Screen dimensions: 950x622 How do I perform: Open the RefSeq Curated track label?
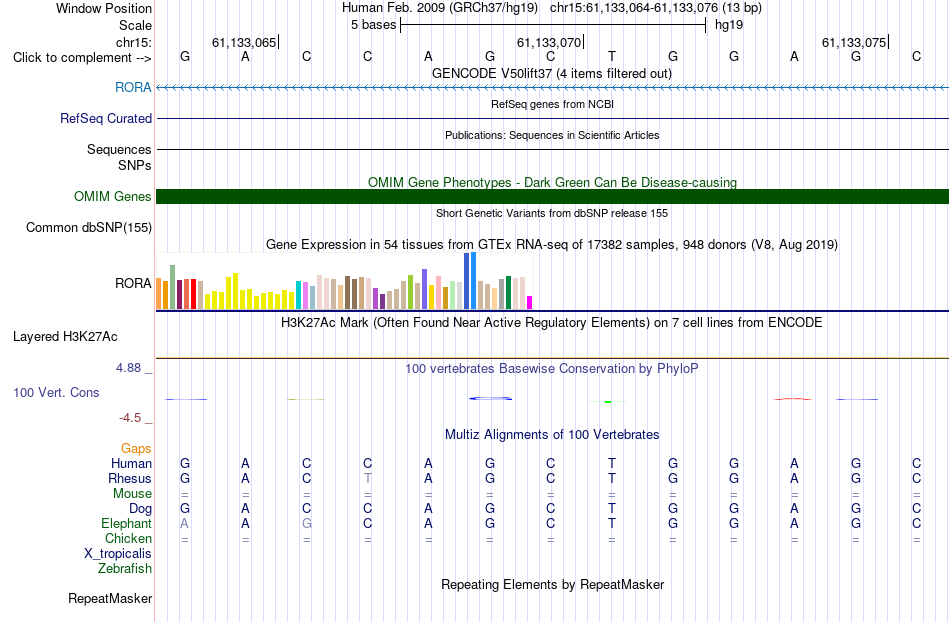[x=106, y=118]
